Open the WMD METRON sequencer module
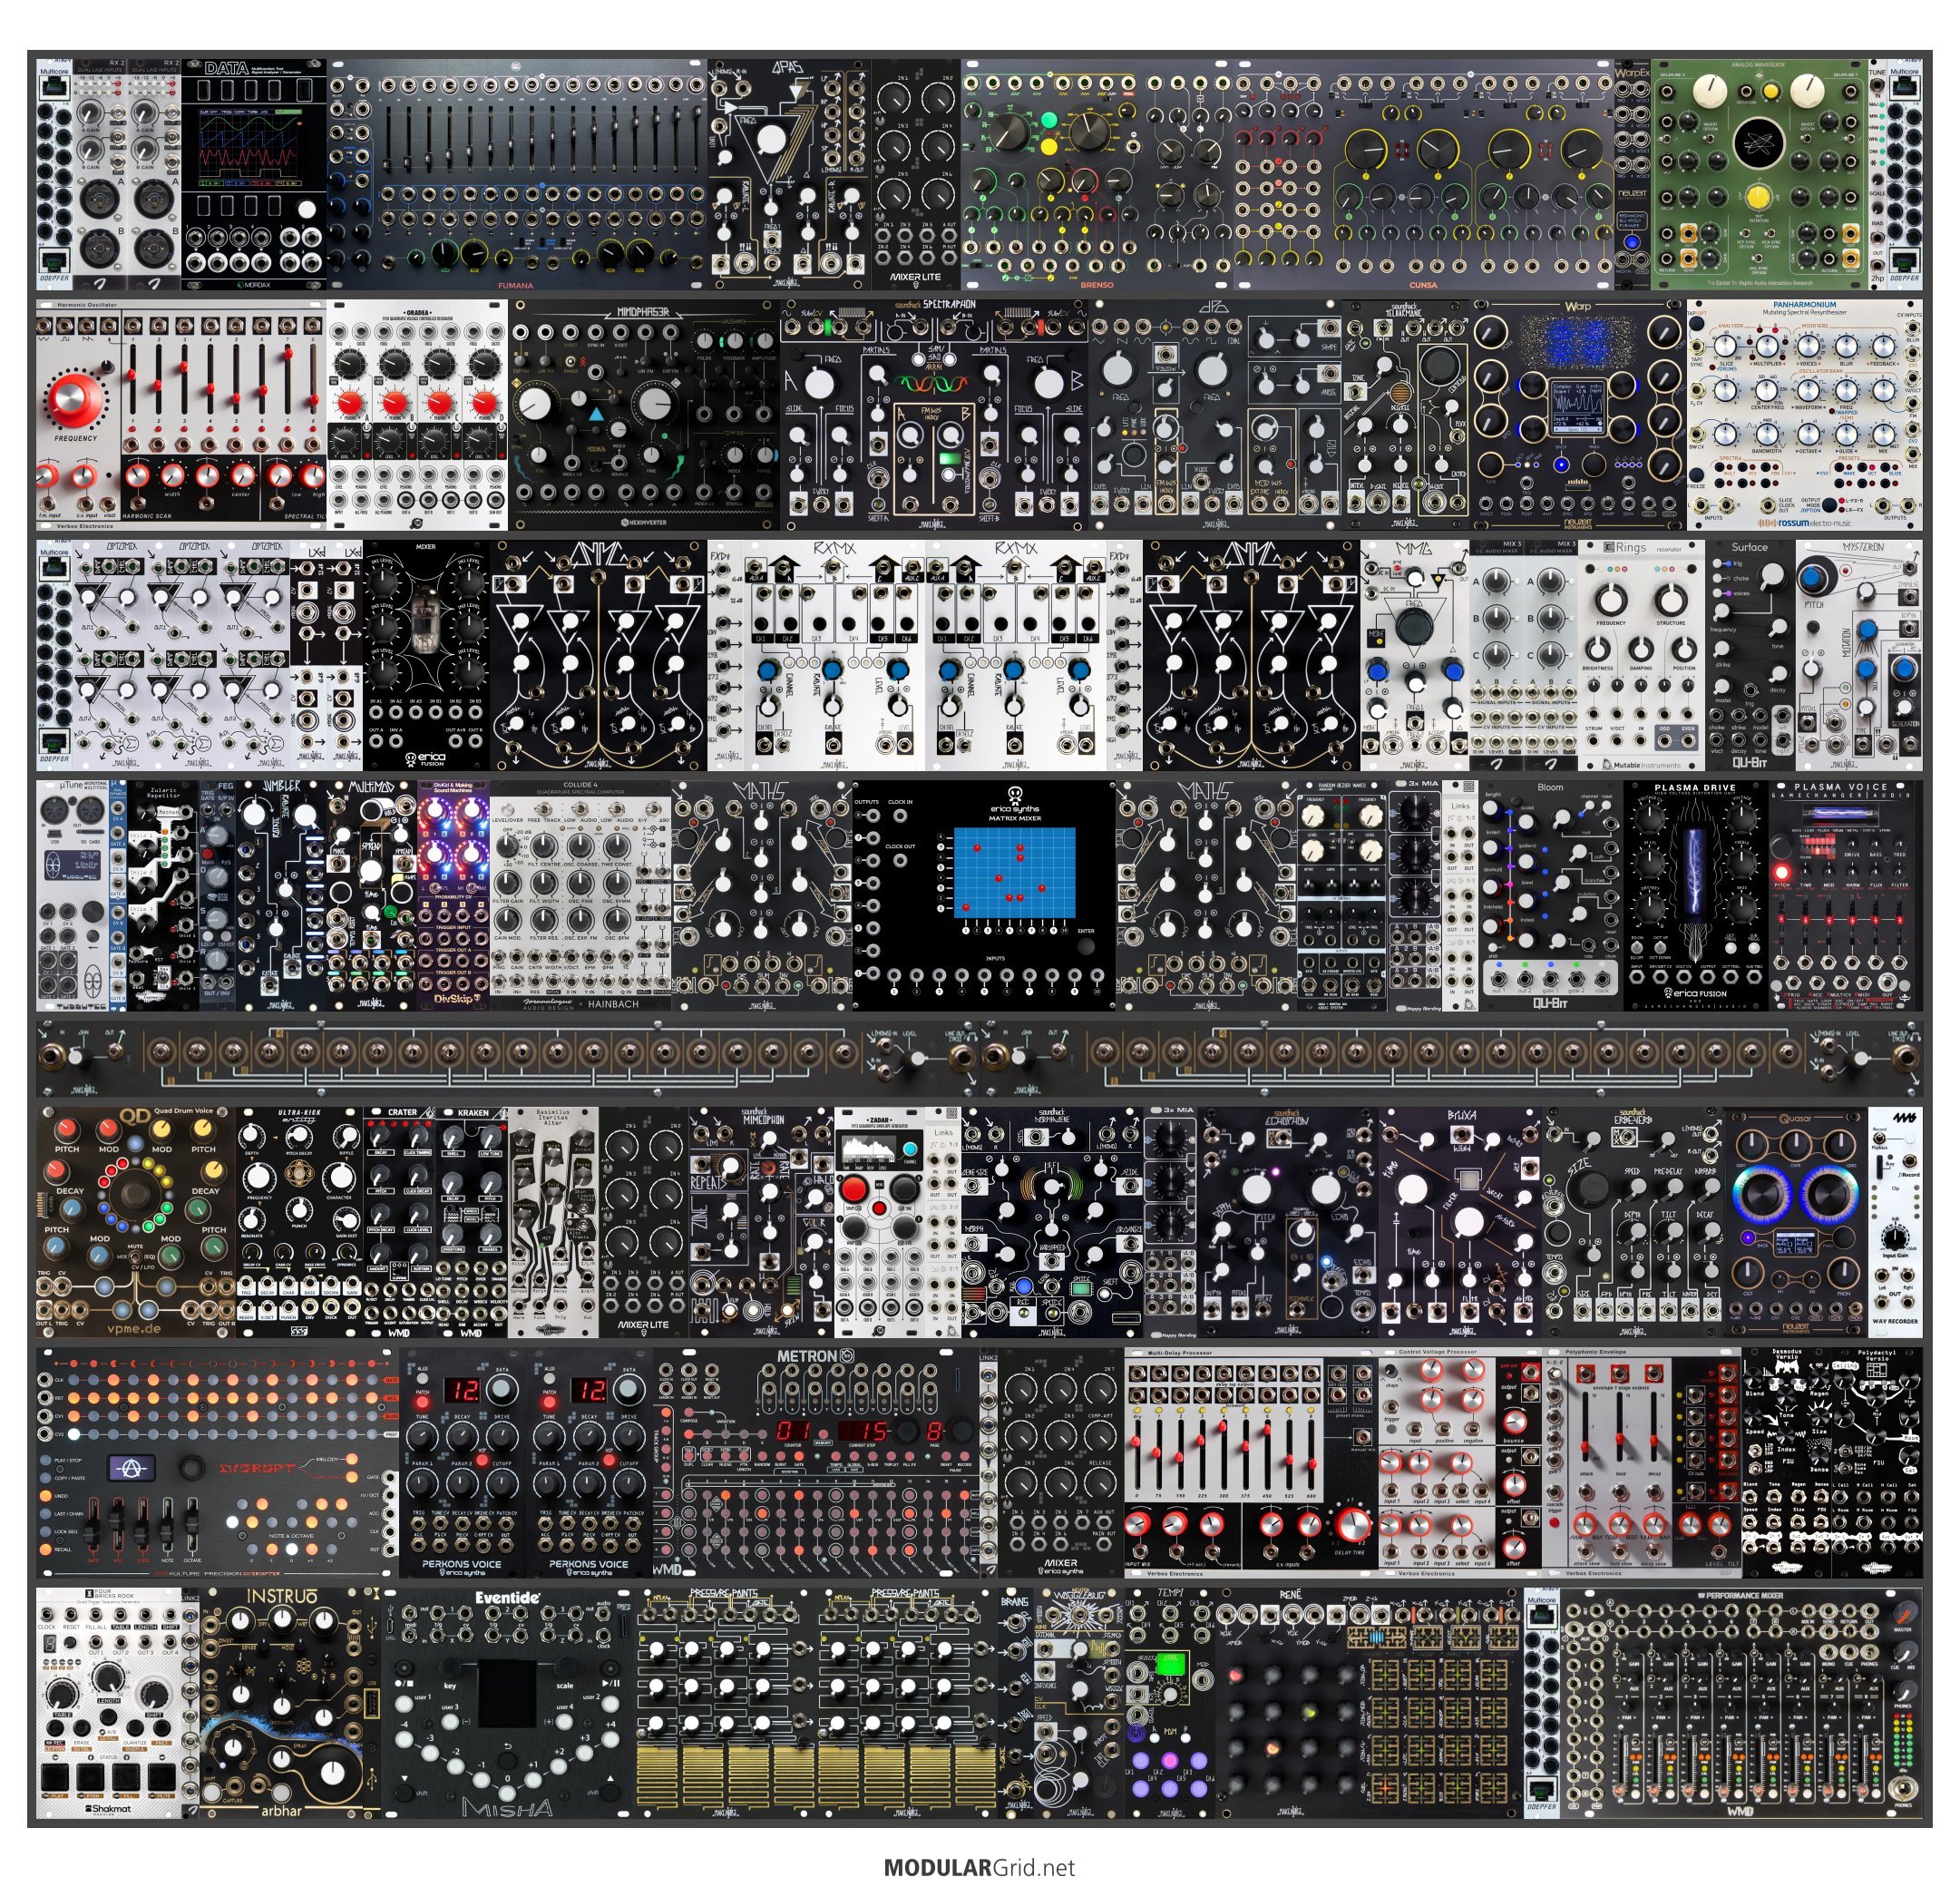The height and width of the screenshot is (1887, 1960). coord(815,1462)
